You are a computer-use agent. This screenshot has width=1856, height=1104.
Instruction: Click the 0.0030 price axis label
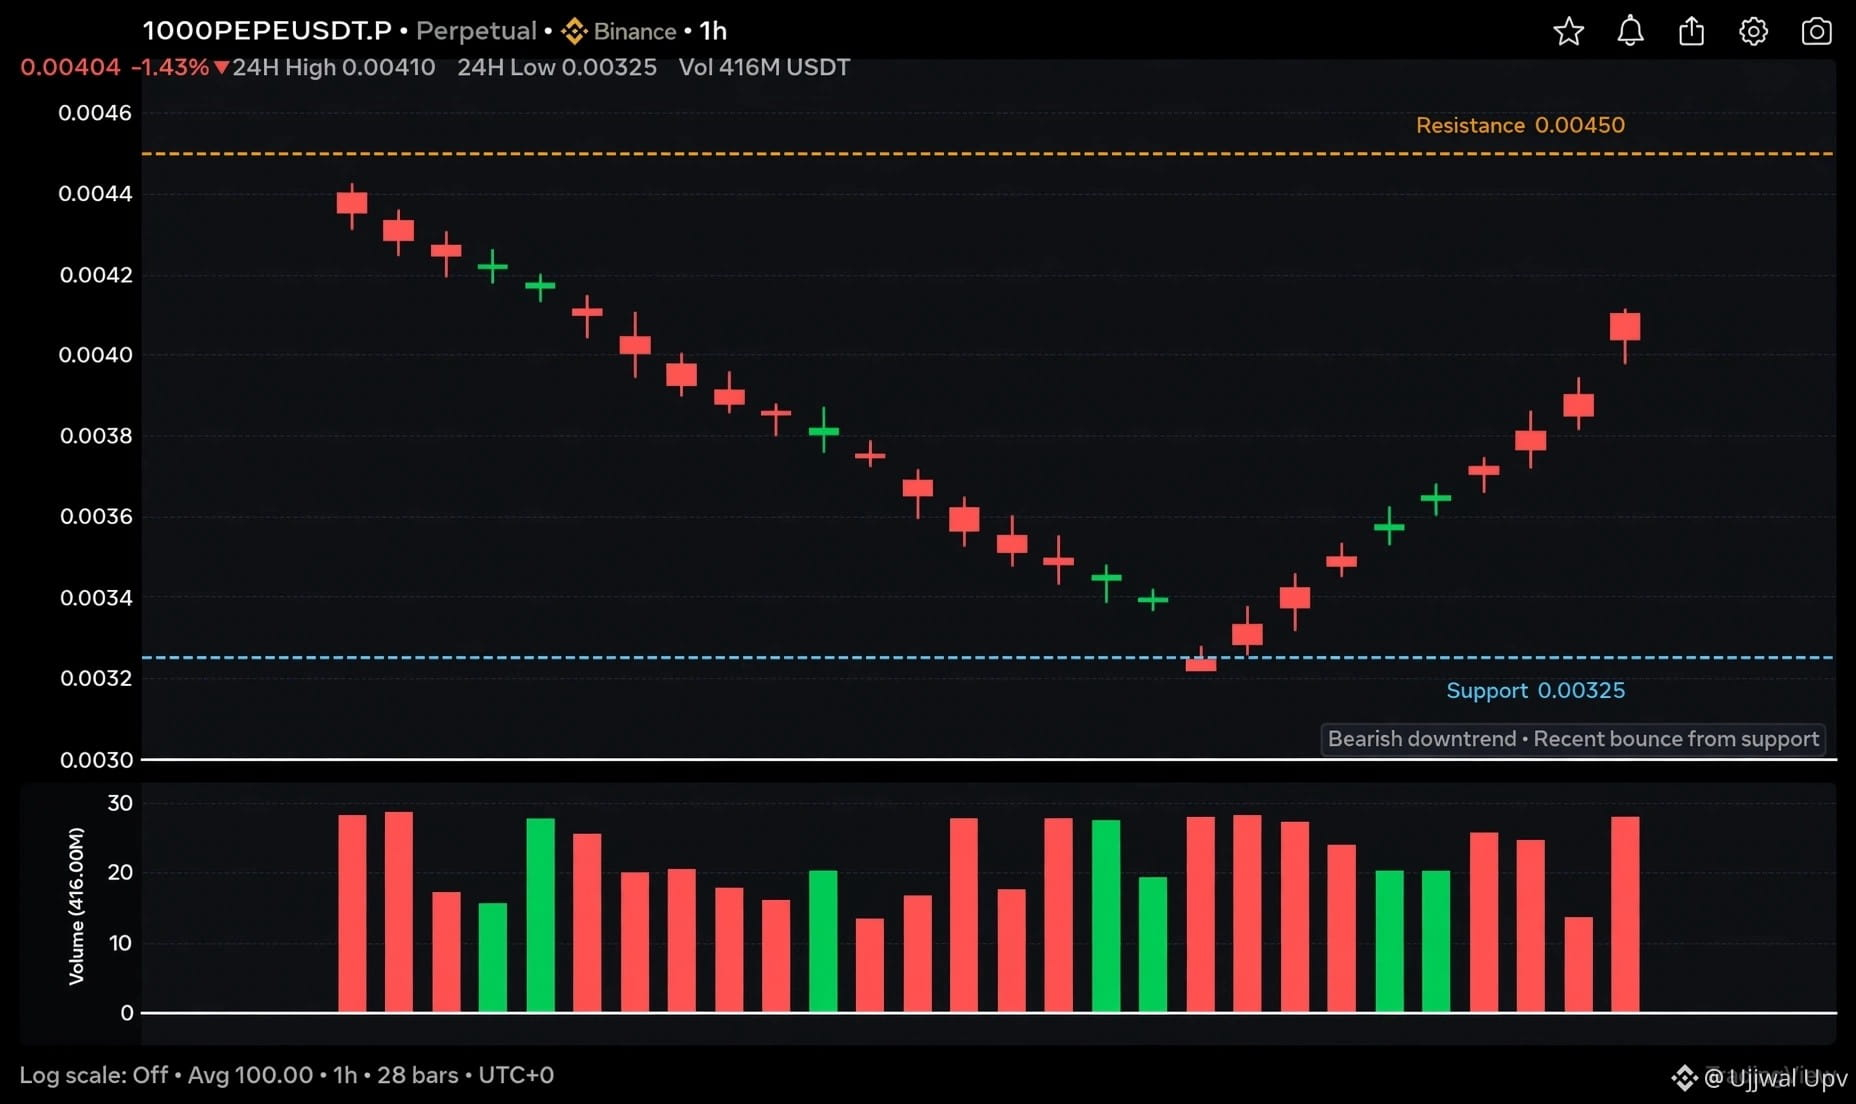(96, 760)
